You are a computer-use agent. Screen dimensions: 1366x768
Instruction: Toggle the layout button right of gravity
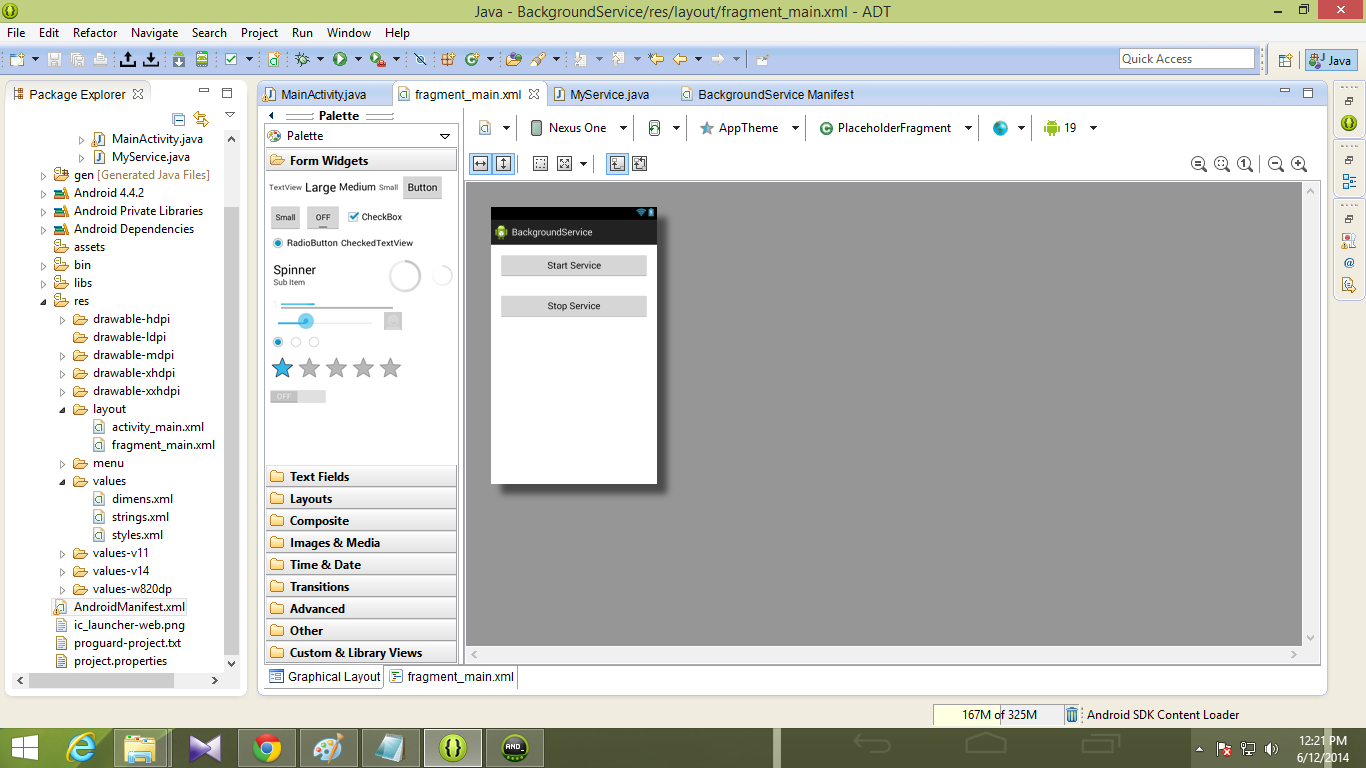coord(640,163)
